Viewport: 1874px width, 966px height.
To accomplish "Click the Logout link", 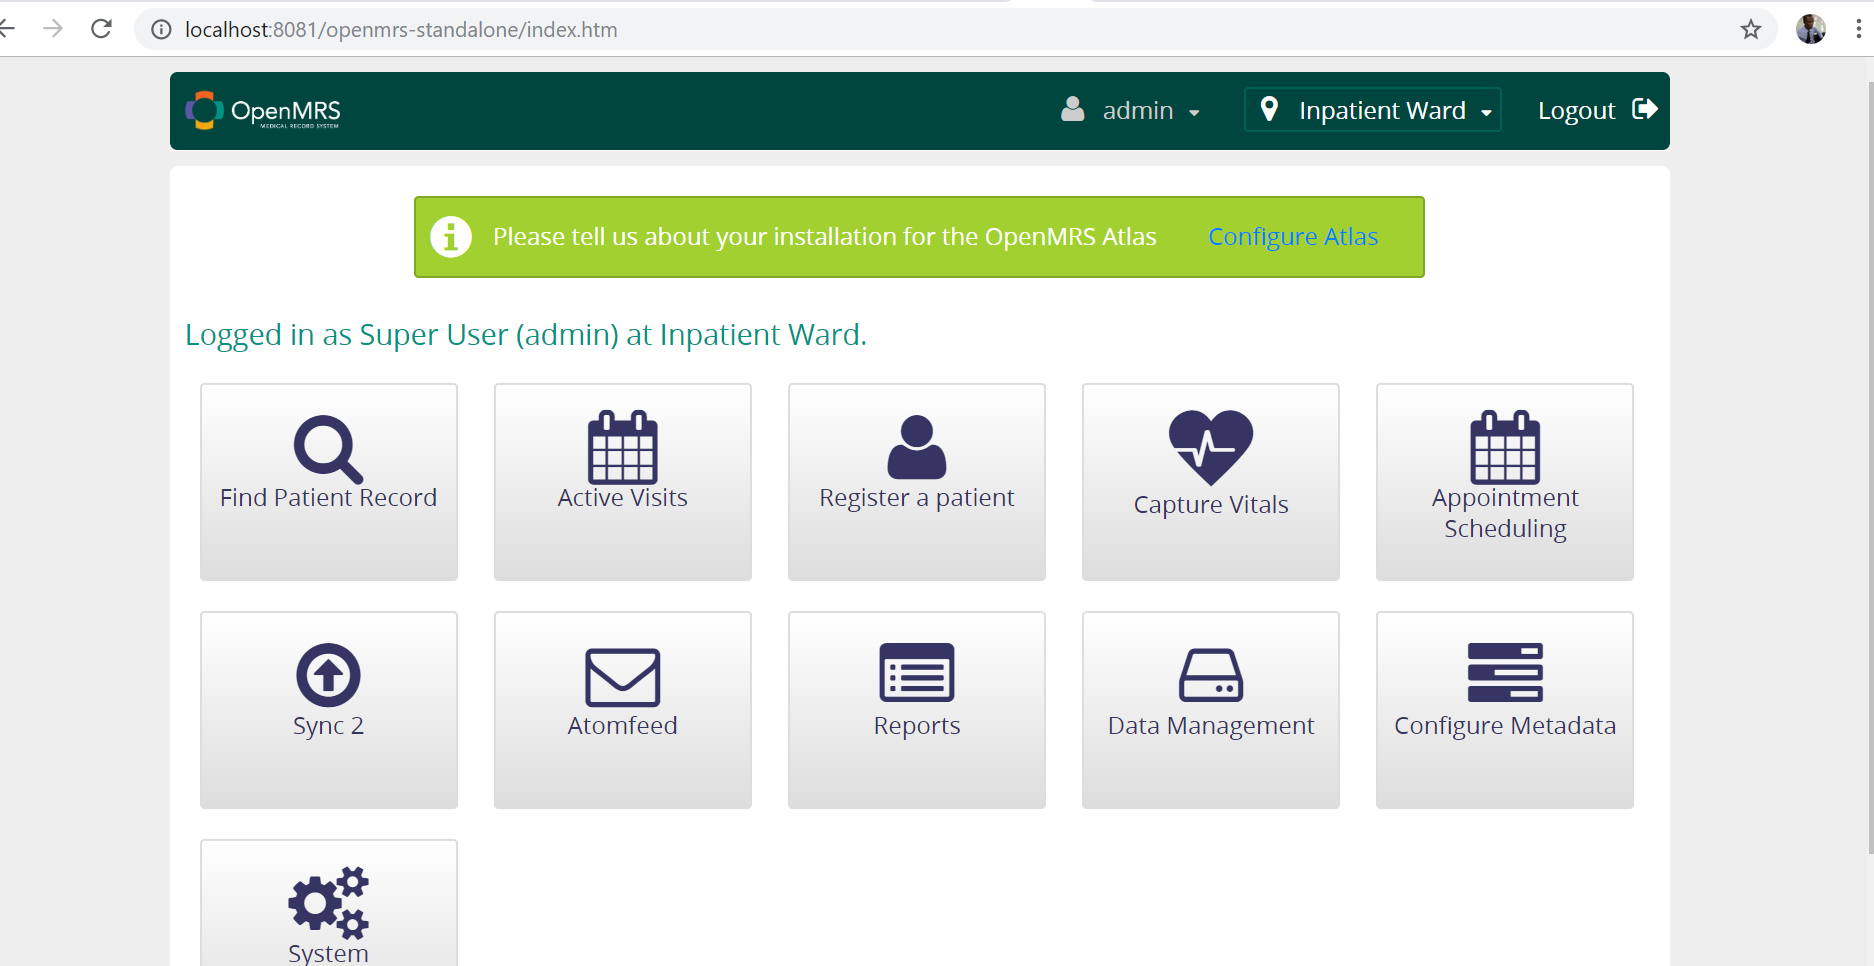I will (1596, 110).
